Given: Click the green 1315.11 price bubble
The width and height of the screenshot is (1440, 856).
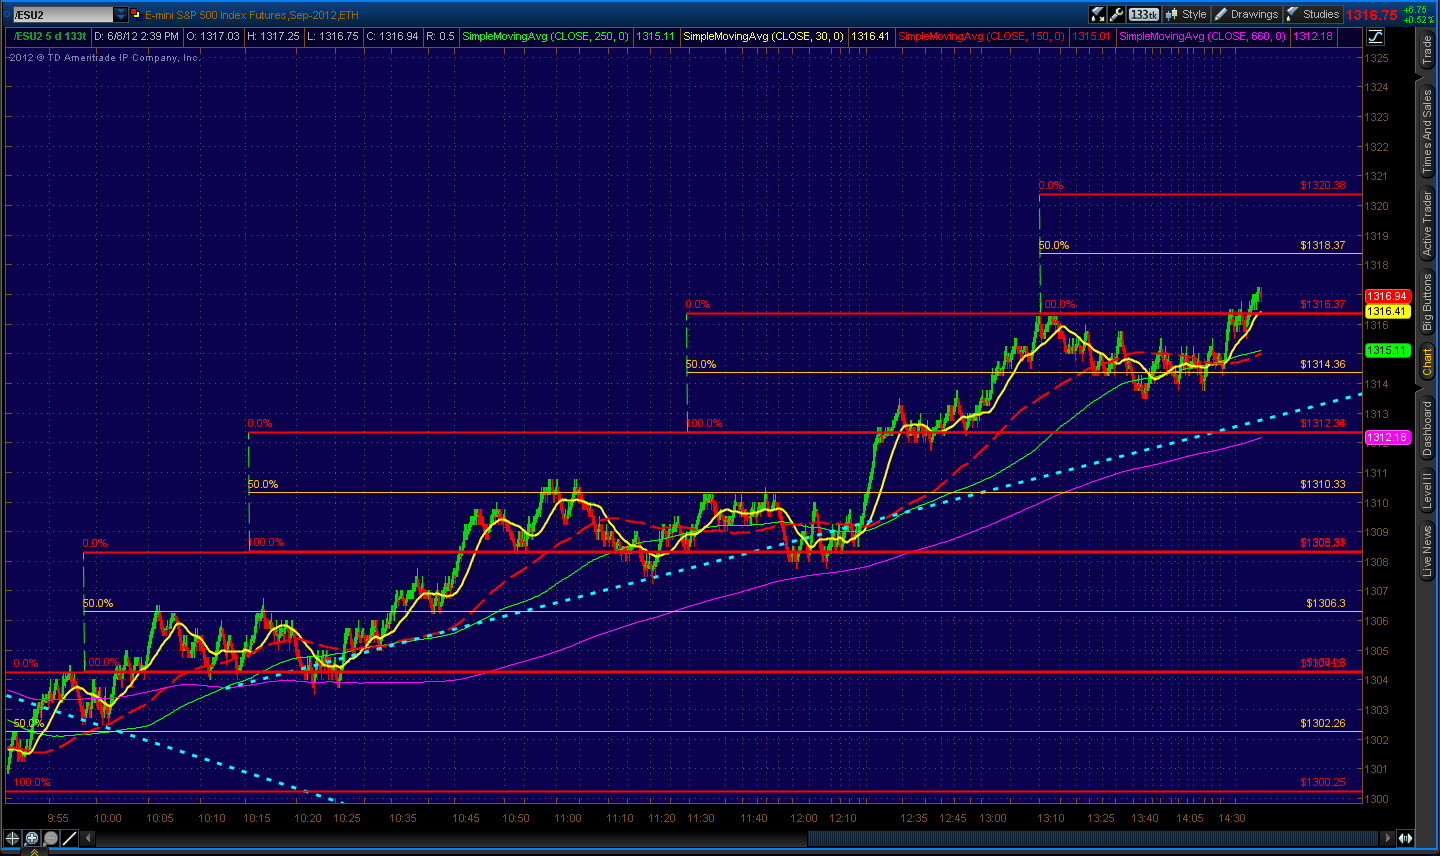Looking at the screenshot, I should [x=1388, y=351].
